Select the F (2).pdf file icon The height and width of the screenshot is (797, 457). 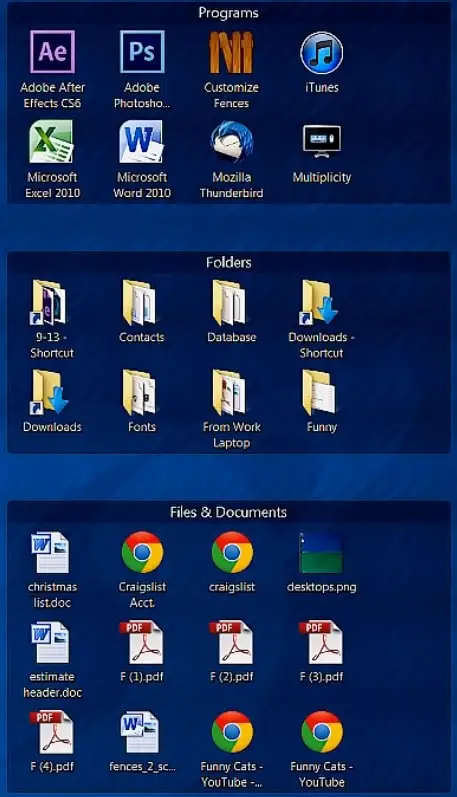click(231, 642)
